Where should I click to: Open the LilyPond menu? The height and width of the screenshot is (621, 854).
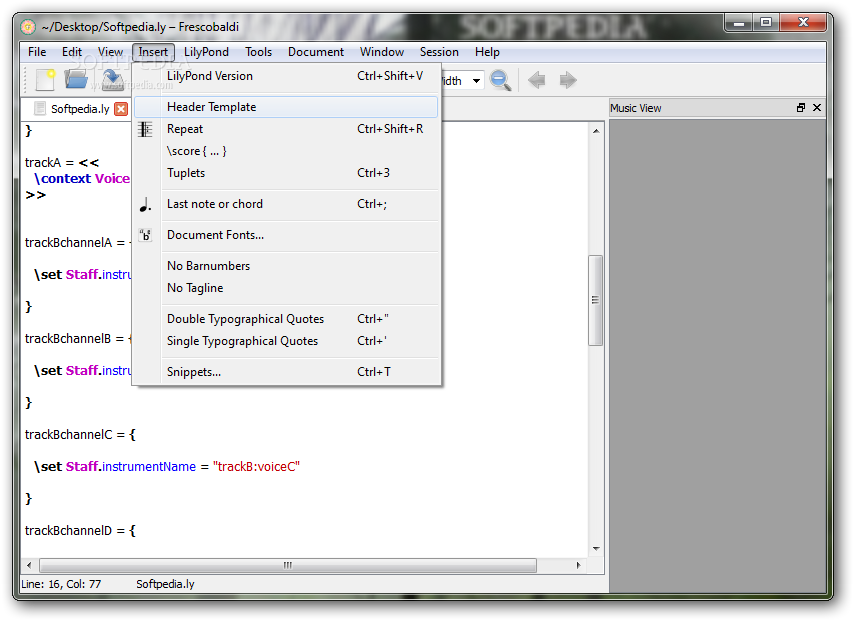point(206,52)
